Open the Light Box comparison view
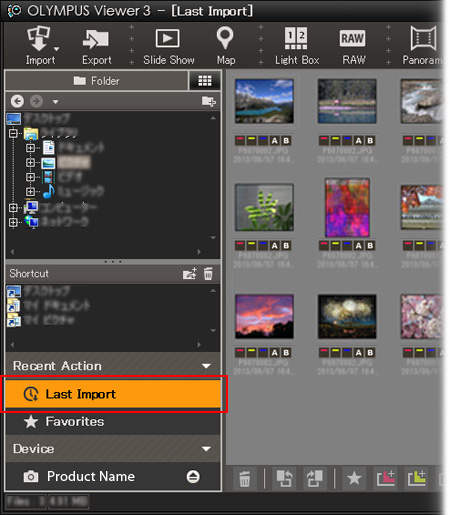The image size is (450, 515). point(297,46)
